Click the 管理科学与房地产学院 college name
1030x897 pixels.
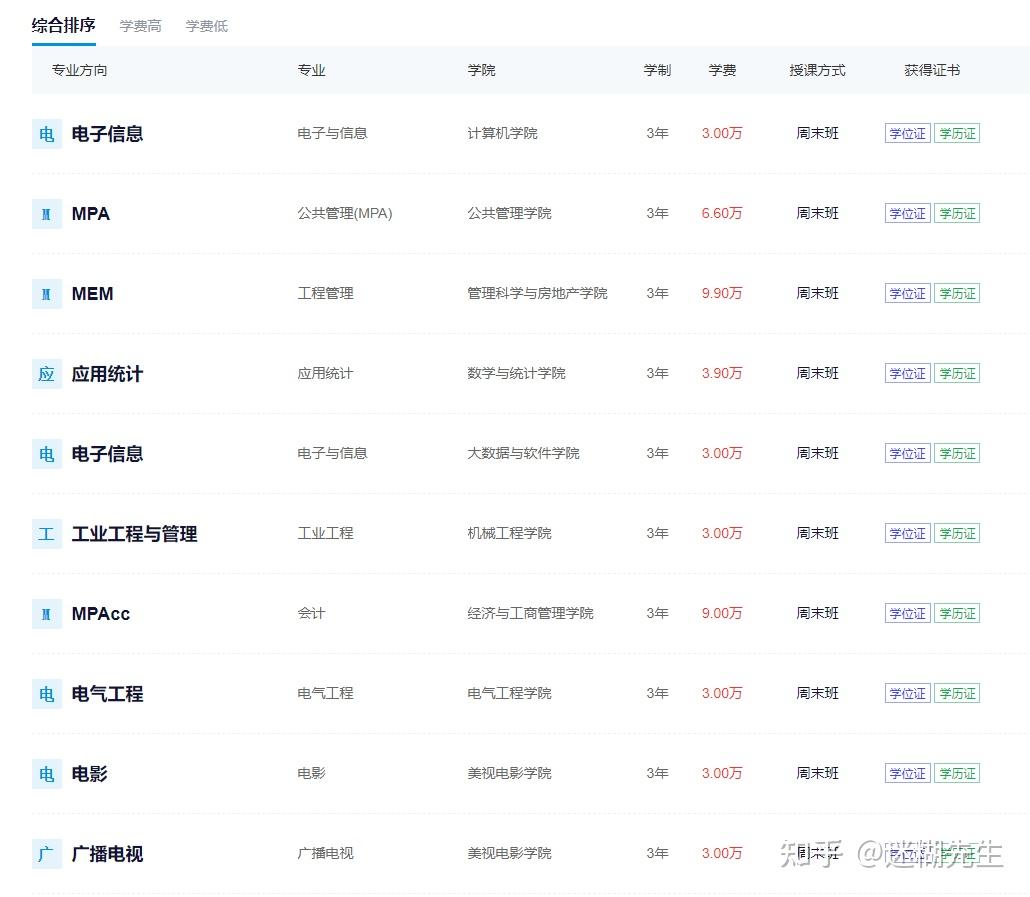(537, 294)
